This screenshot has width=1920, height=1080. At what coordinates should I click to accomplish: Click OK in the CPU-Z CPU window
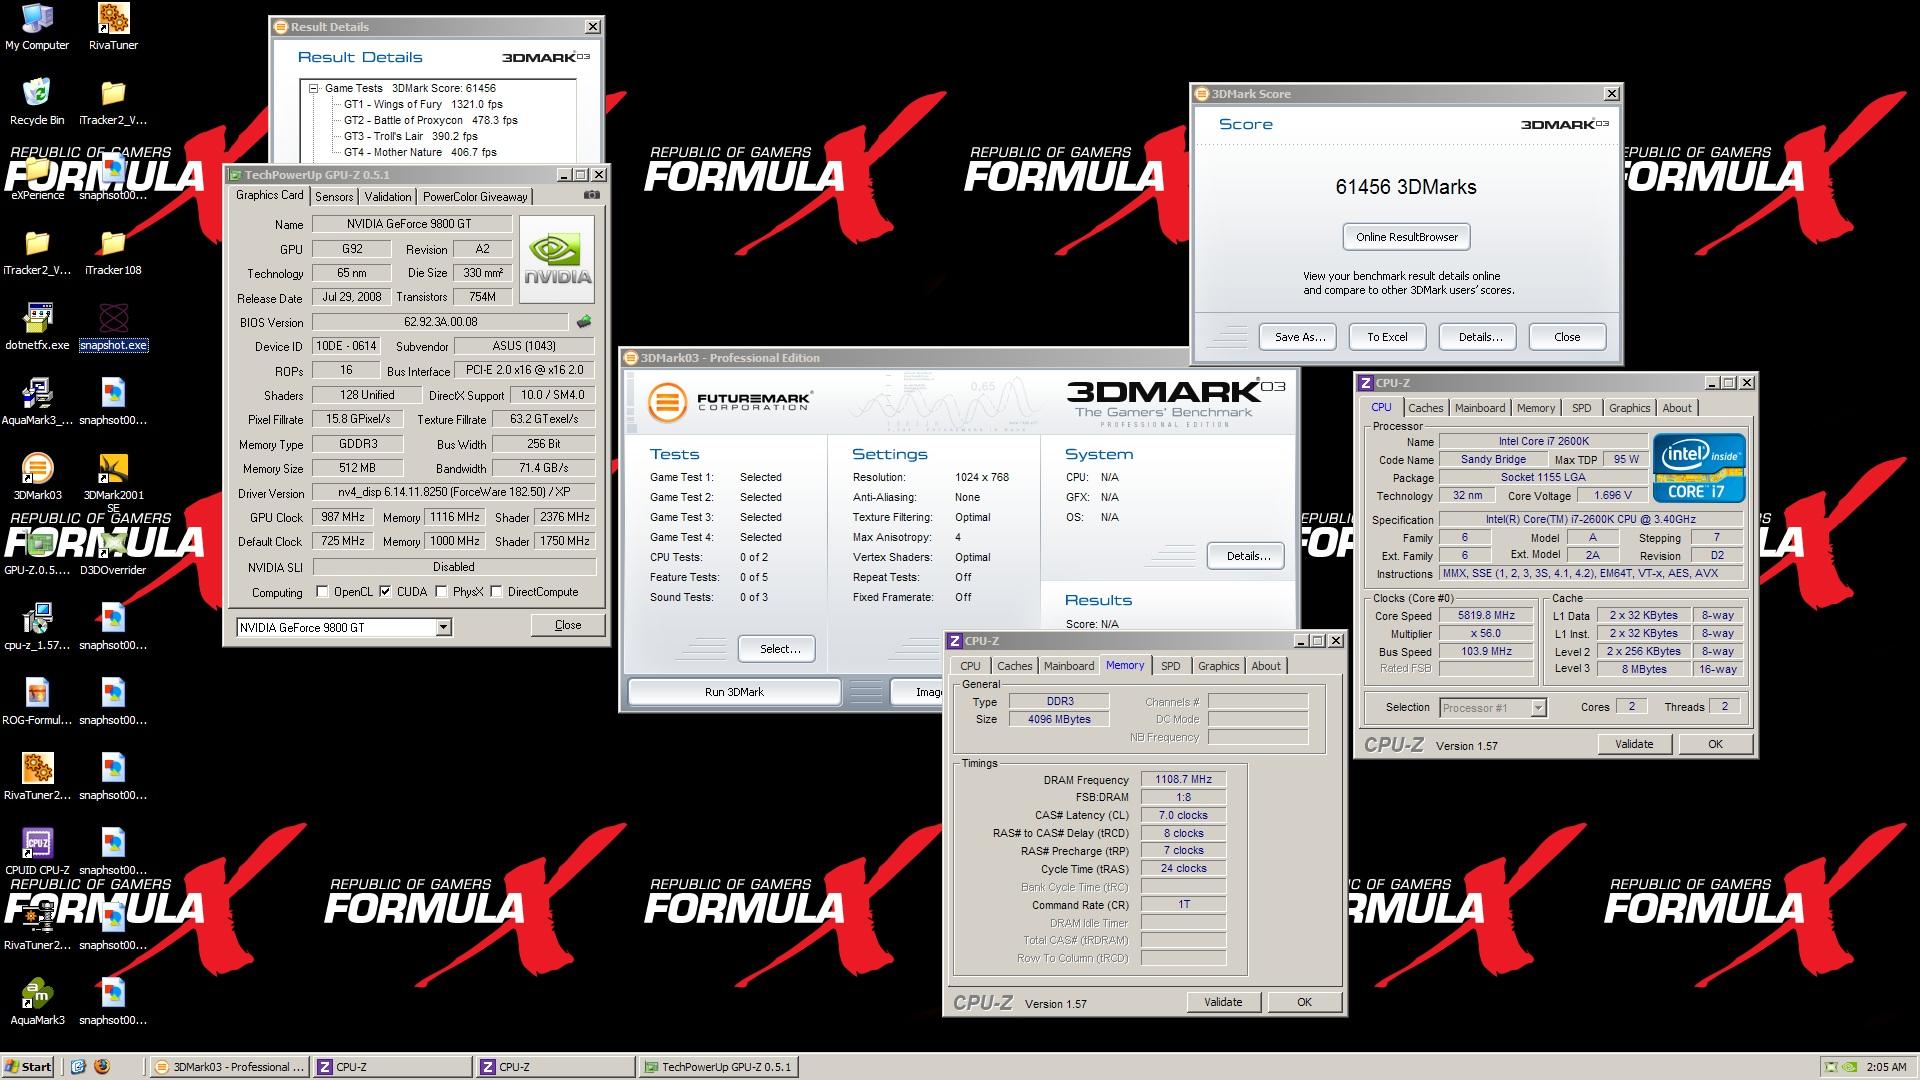pyautogui.click(x=1715, y=744)
